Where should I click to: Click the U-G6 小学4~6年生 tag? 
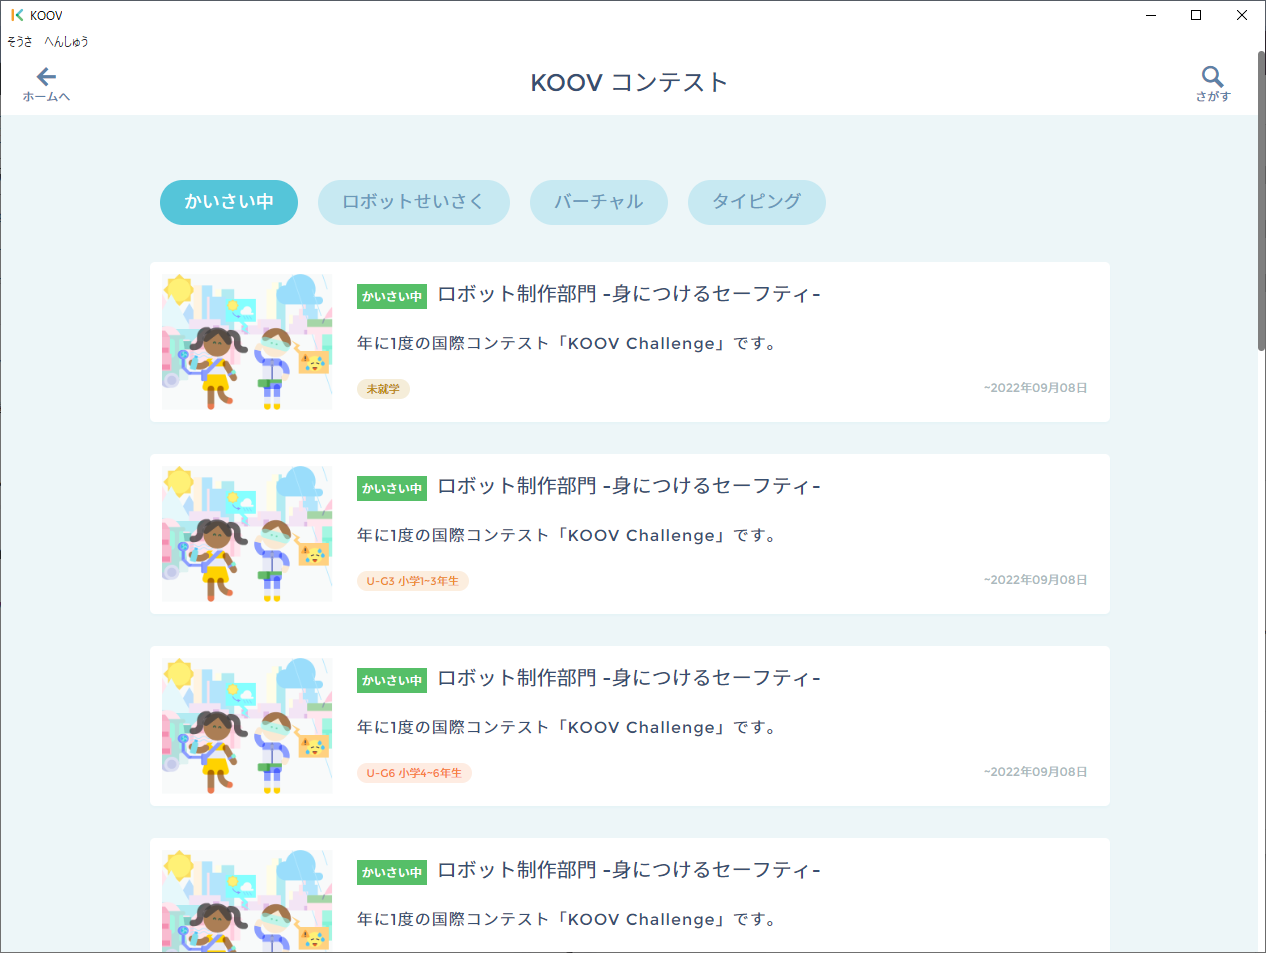[414, 773]
